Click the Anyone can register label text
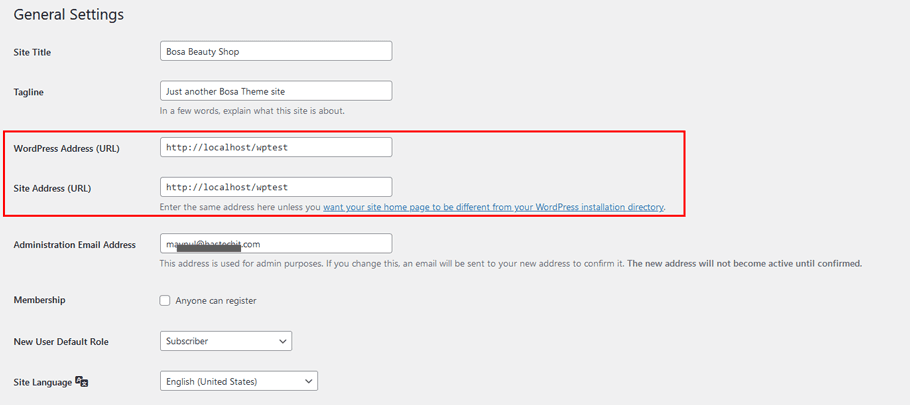 tap(216, 301)
